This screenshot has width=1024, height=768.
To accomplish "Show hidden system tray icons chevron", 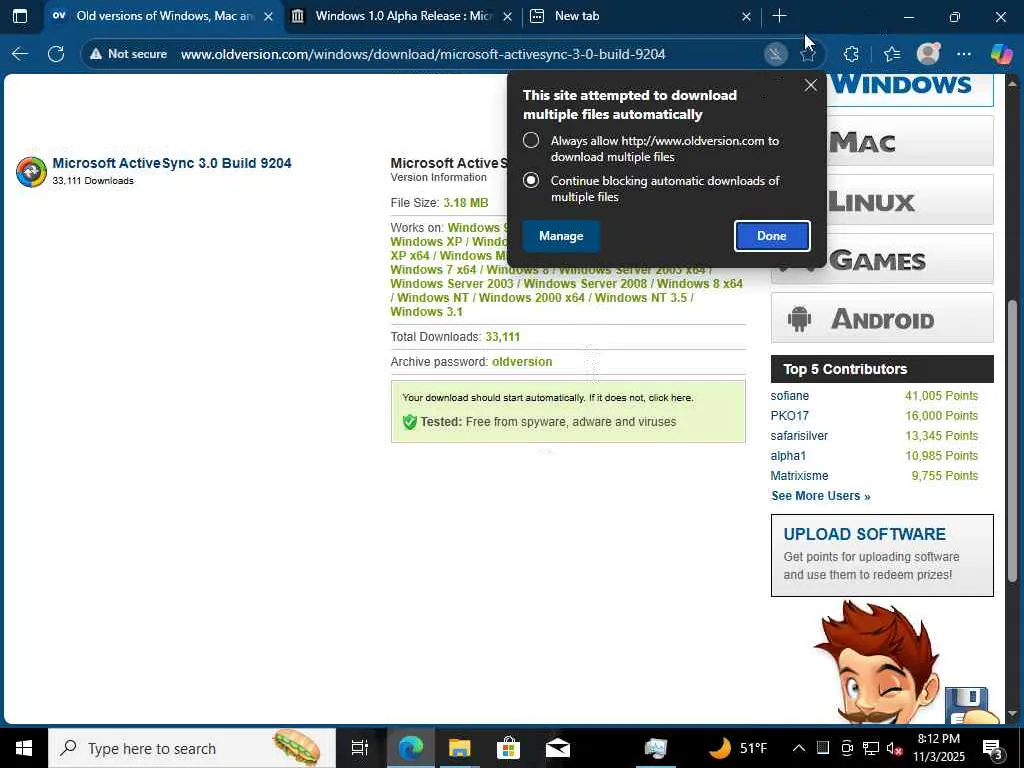I will click(x=799, y=748).
